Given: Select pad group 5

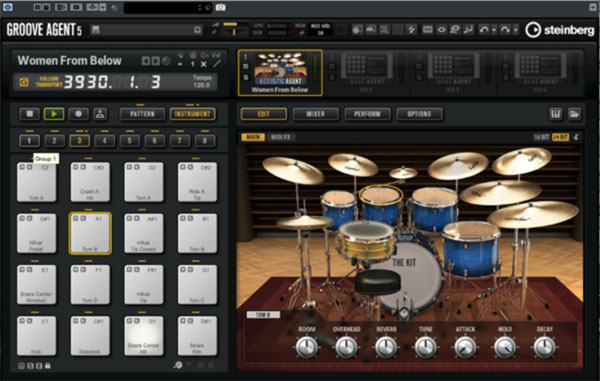Looking at the screenshot, I should point(129,141).
